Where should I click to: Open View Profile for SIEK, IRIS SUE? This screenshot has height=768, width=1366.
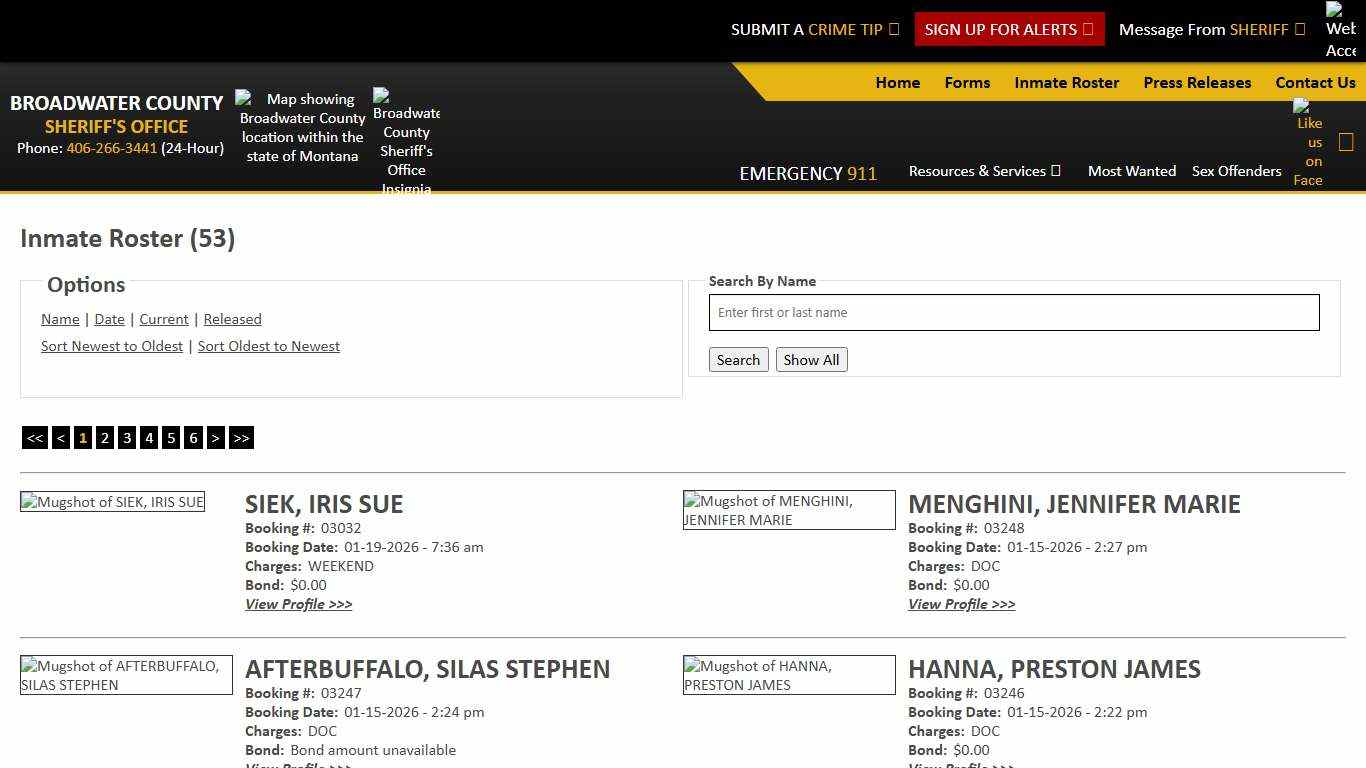point(298,604)
